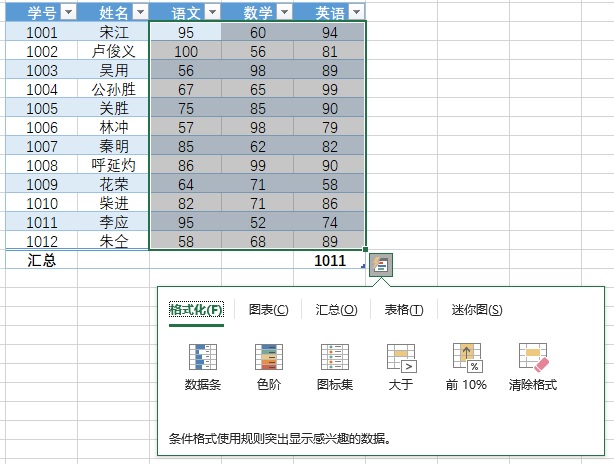Select the name cell 朱仝
The width and height of the screenshot is (614, 464).
113,241
